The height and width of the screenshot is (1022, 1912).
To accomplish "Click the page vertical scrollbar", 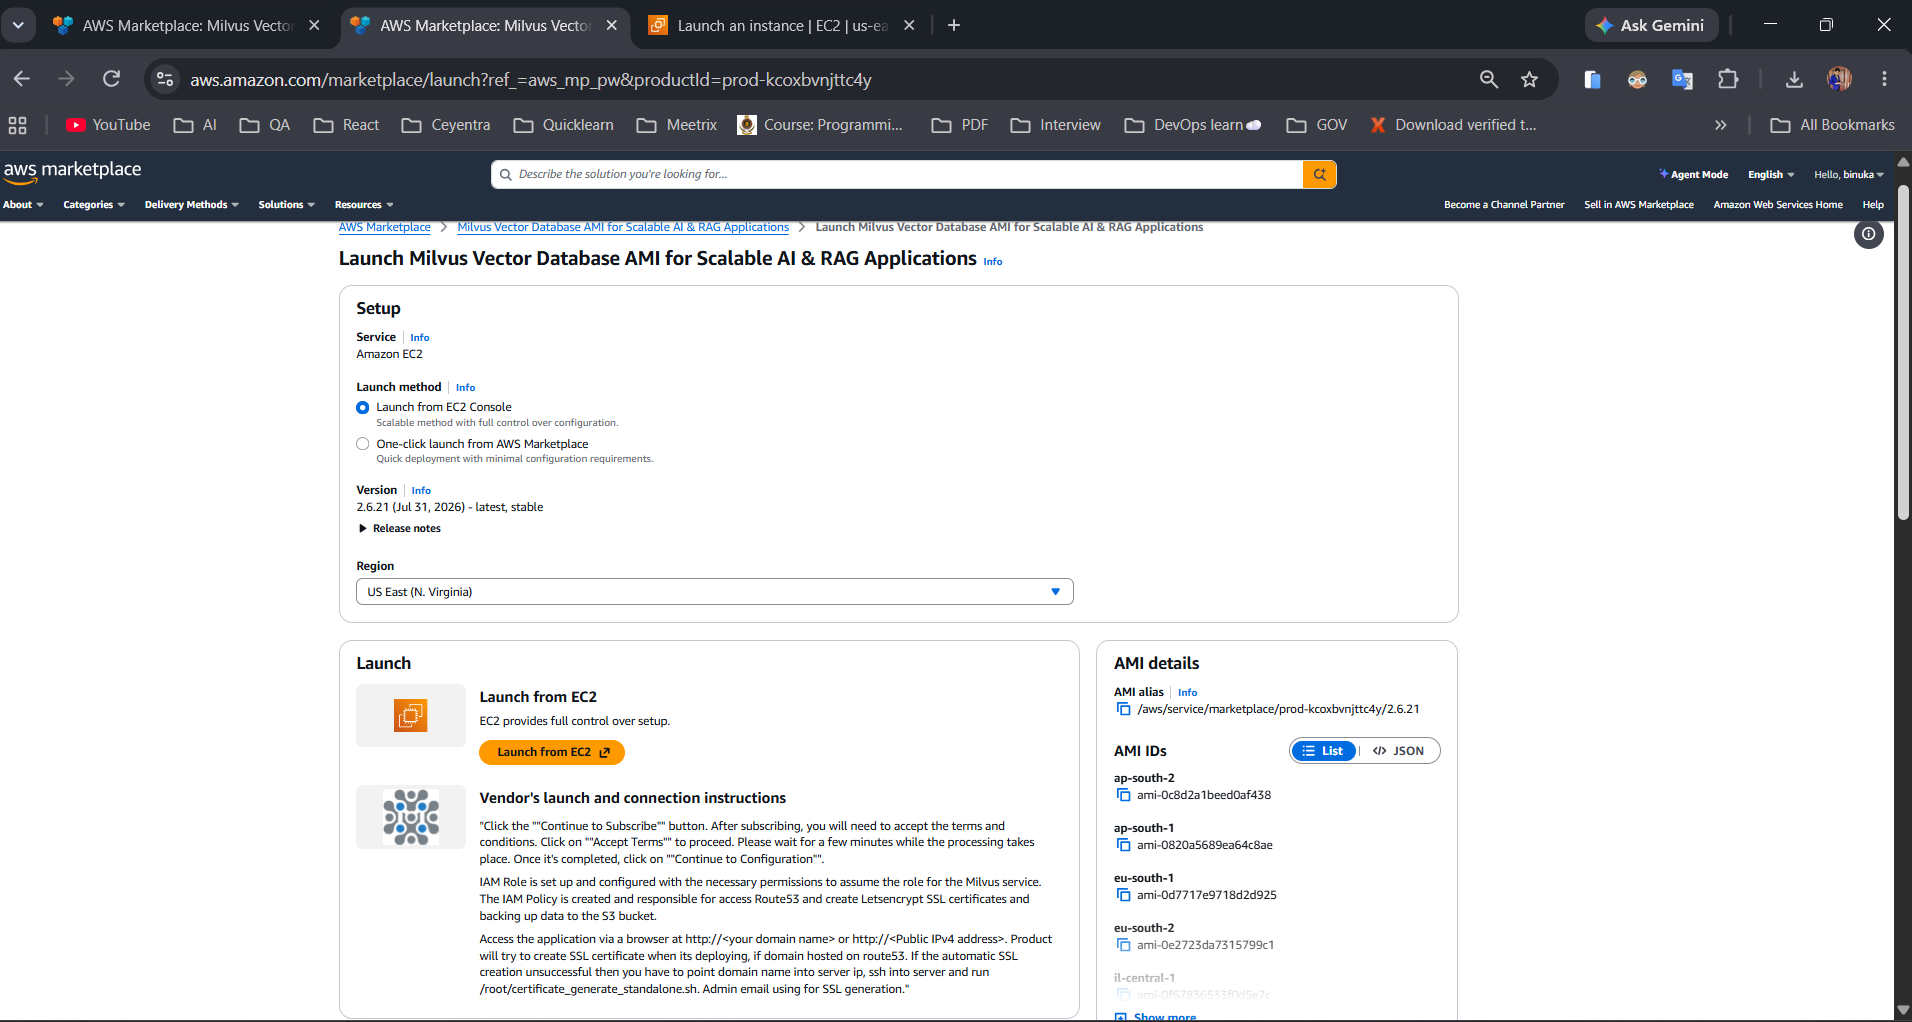I will pyautogui.click(x=1903, y=352).
